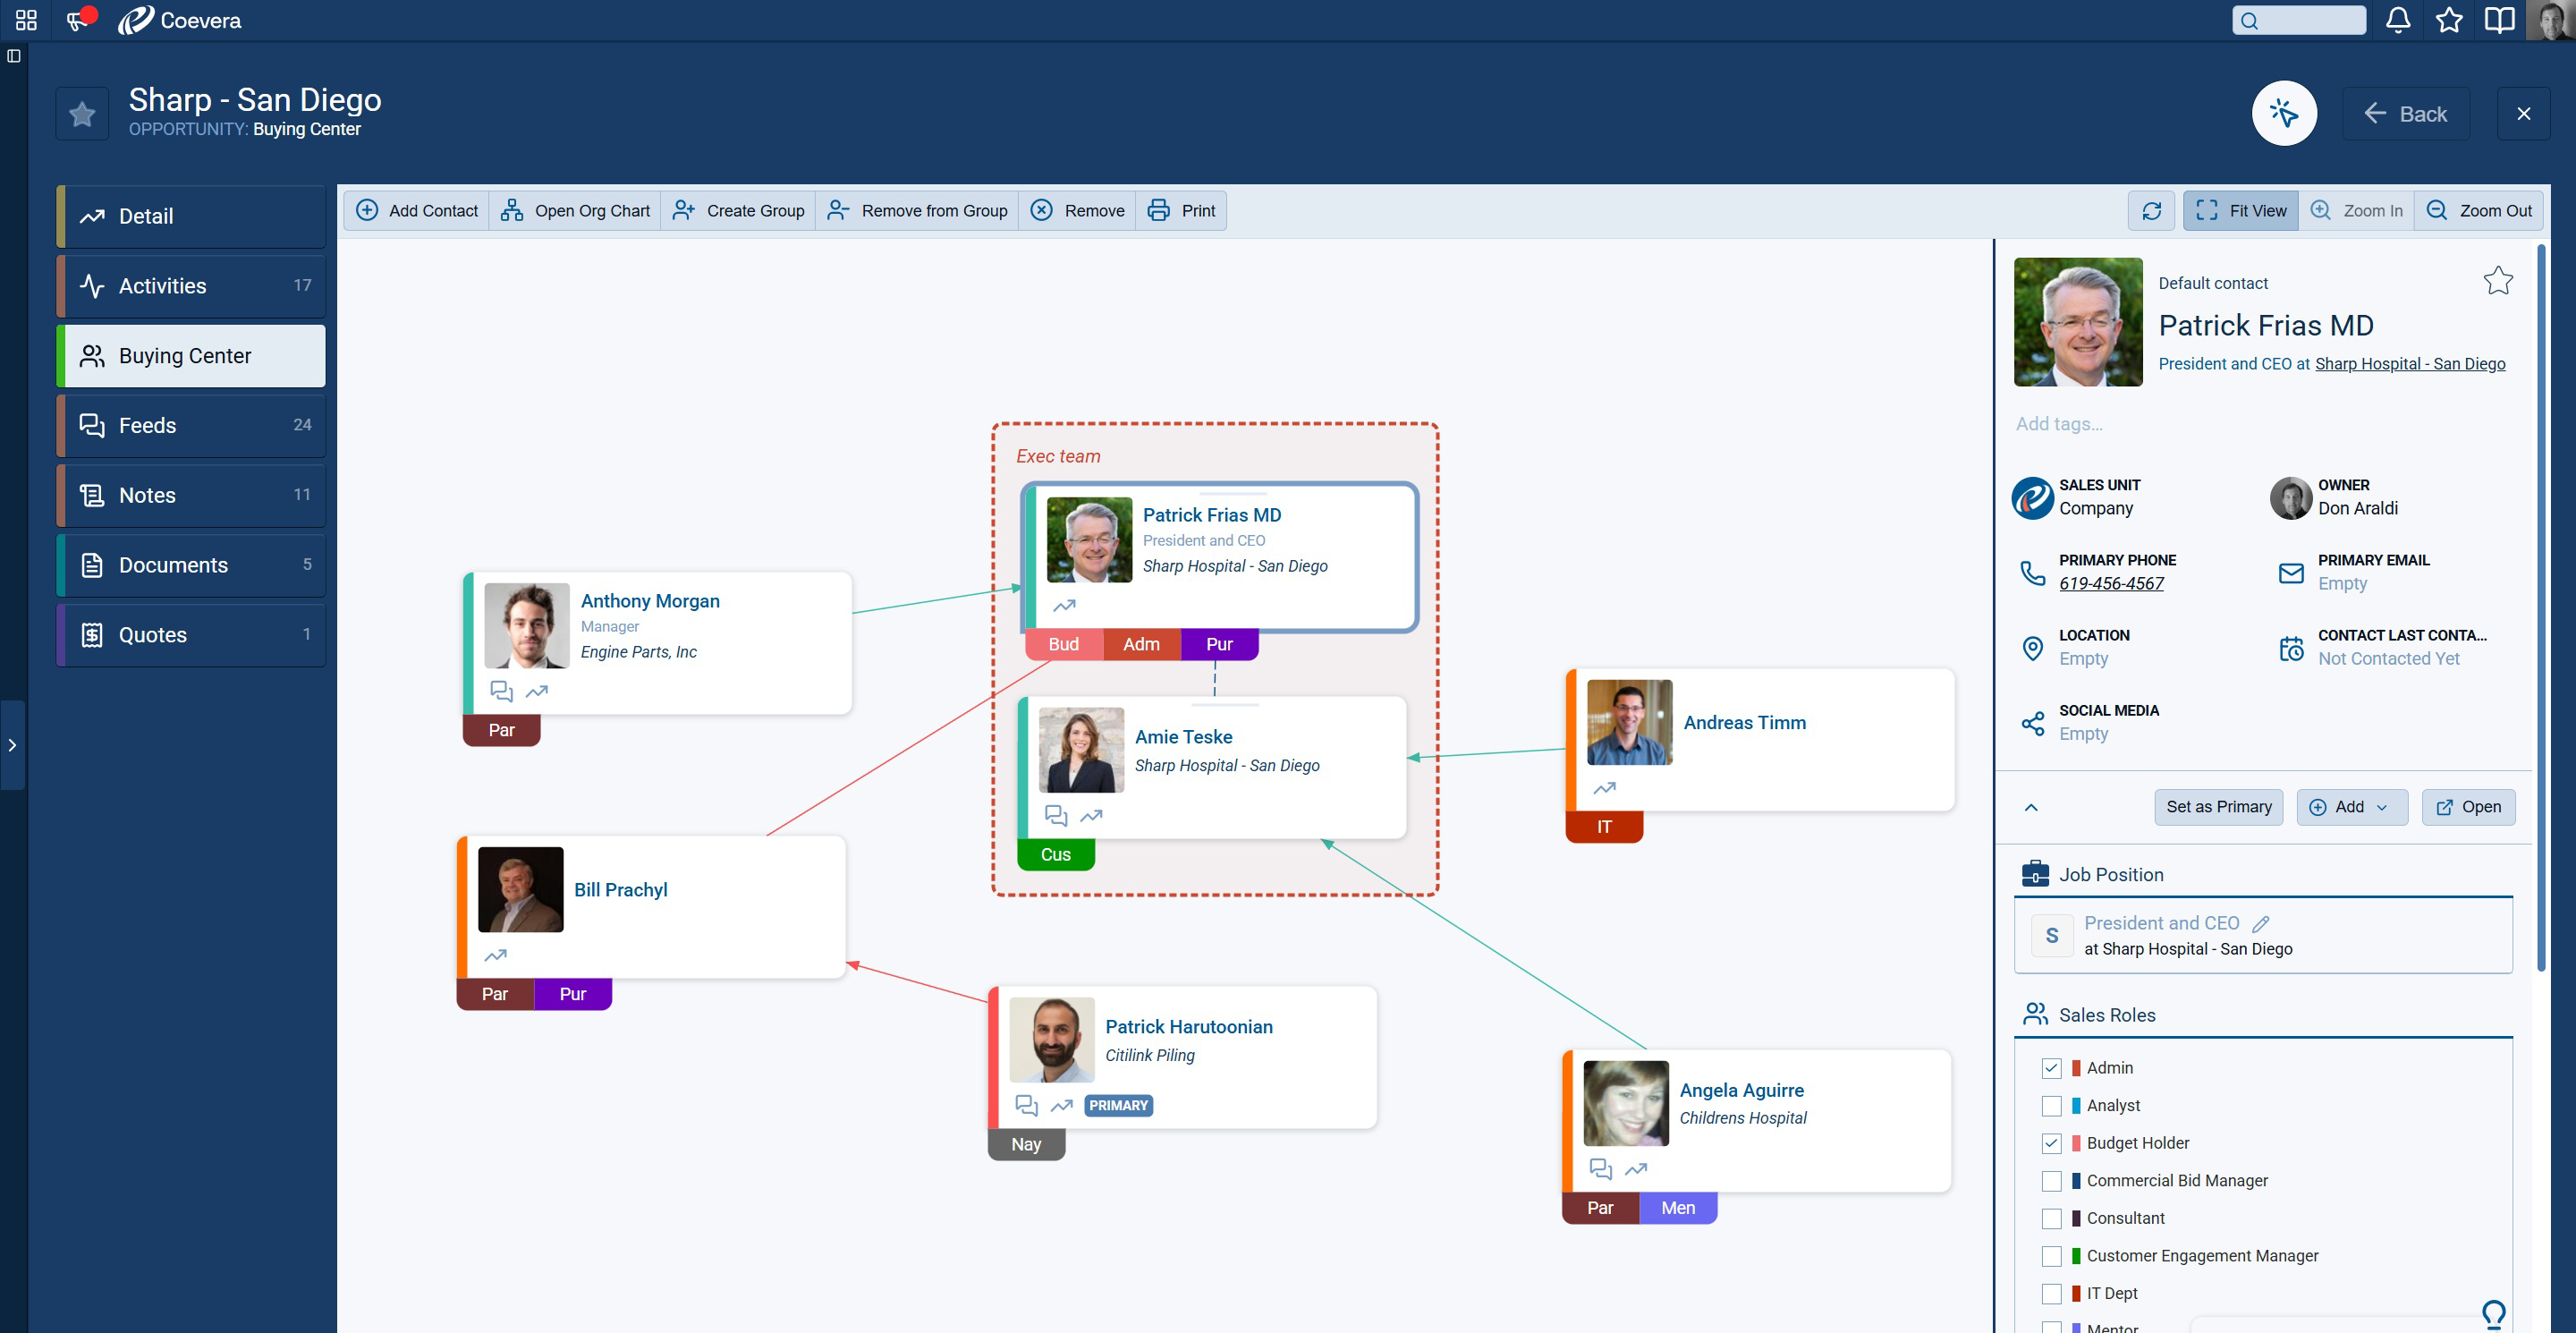Click the notifications bell icon
The height and width of the screenshot is (1333, 2576).
click(2397, 21)
